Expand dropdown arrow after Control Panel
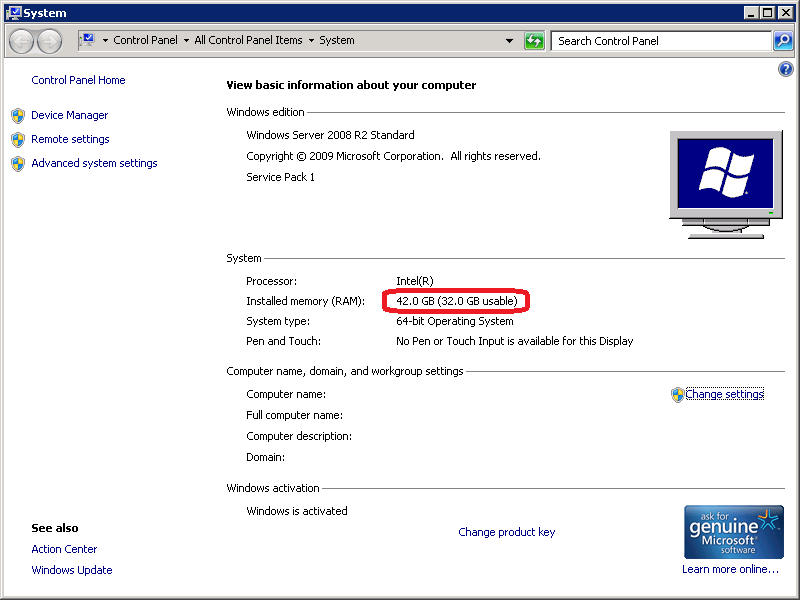The image size is (800, 600). [x=186, y=40]
